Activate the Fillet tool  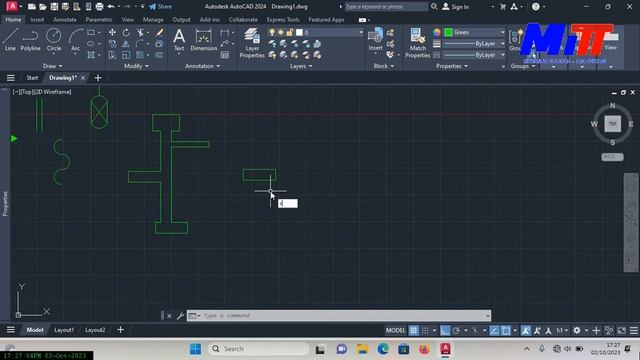coord(140,44)
